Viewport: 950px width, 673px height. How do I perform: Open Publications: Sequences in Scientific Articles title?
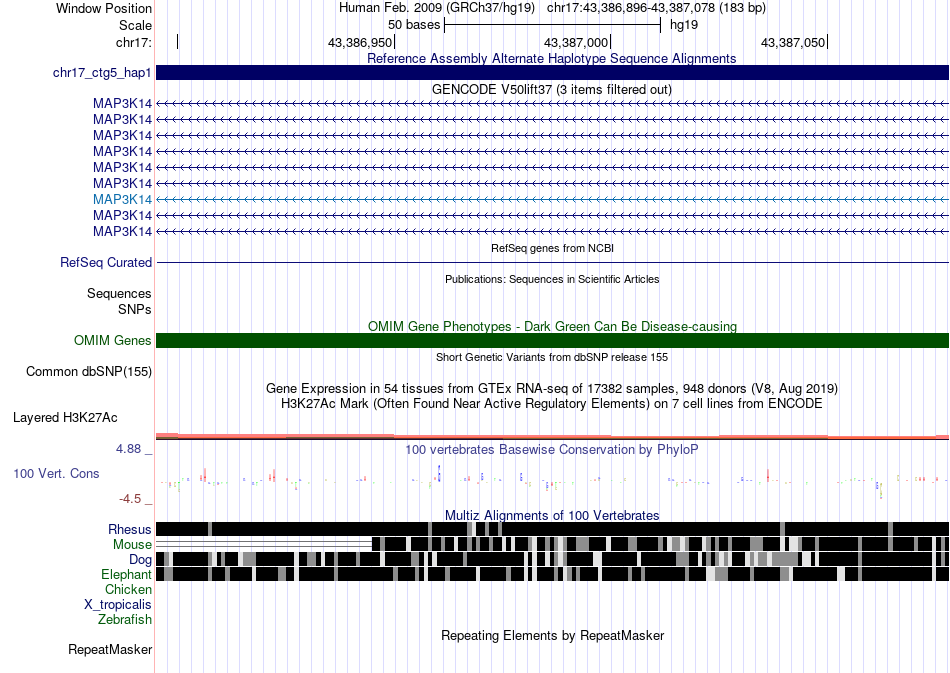(552, 279)
